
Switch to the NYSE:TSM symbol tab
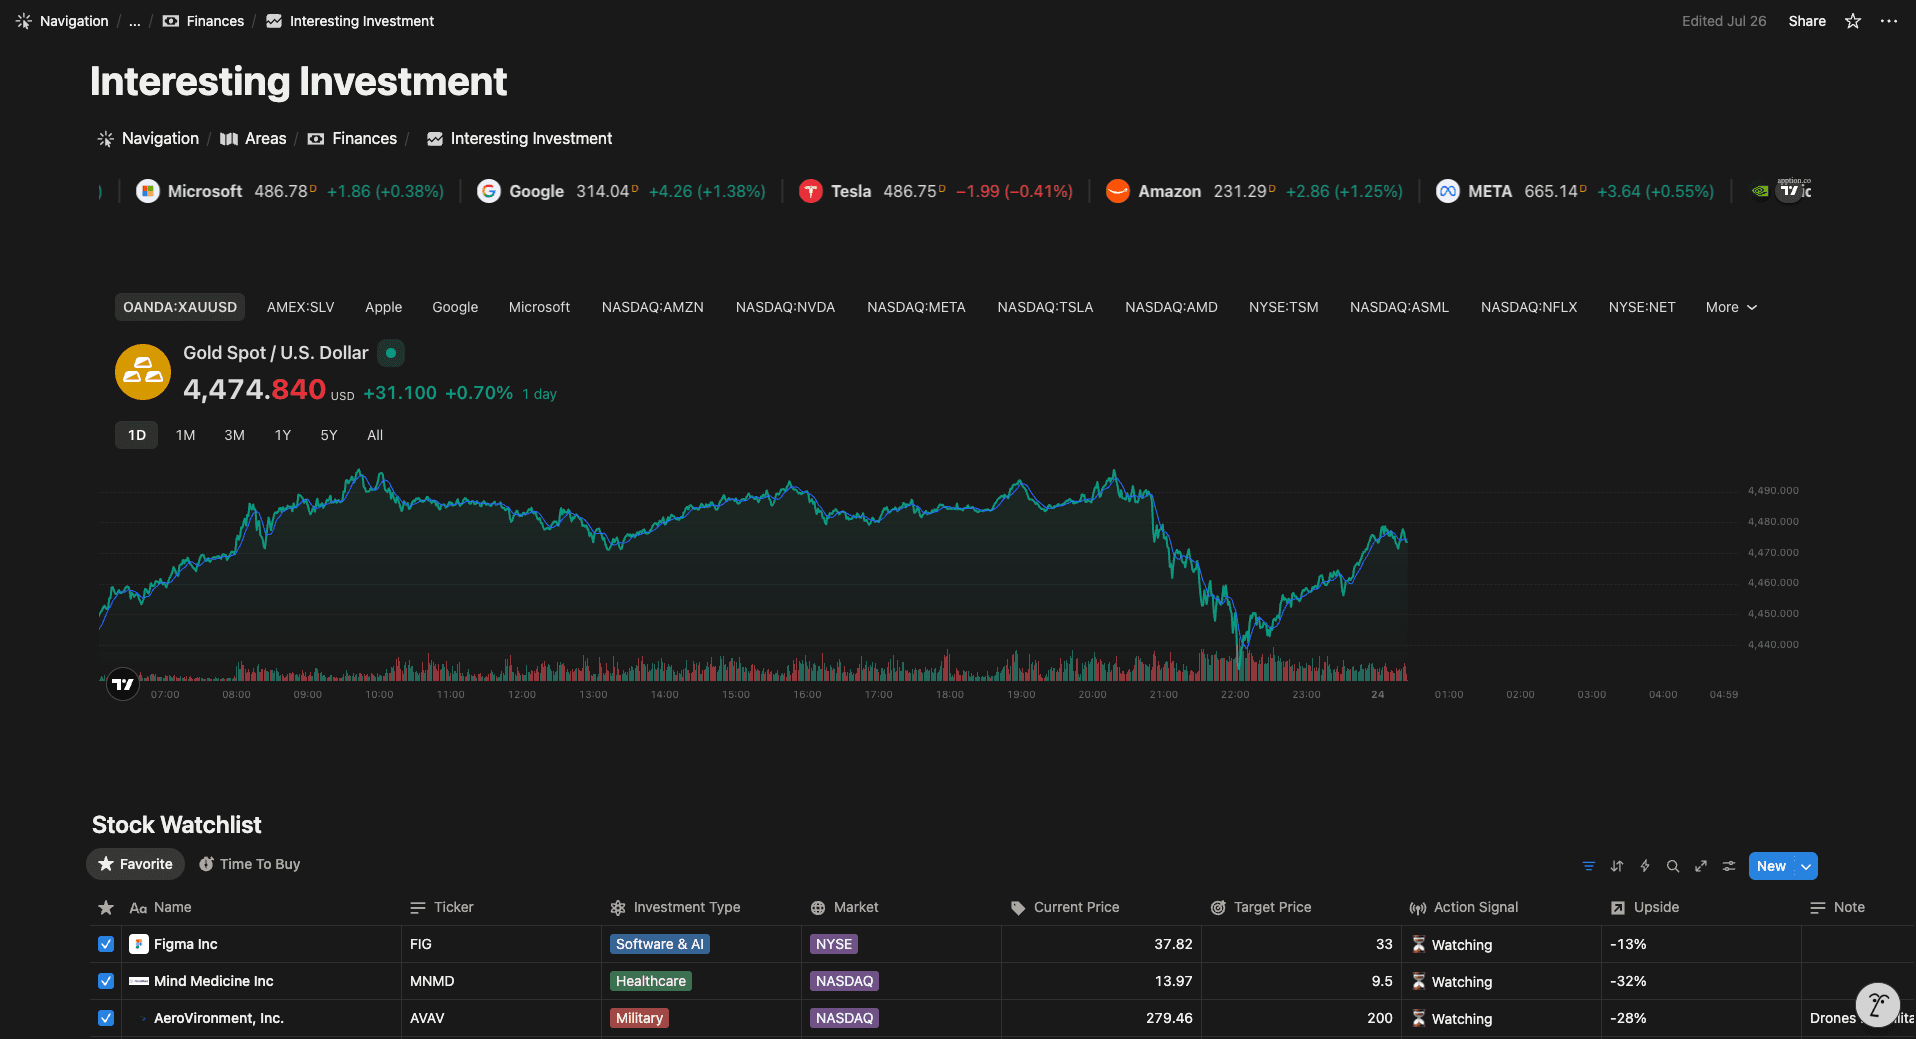pyautogui.click(x=1283, y=307)
